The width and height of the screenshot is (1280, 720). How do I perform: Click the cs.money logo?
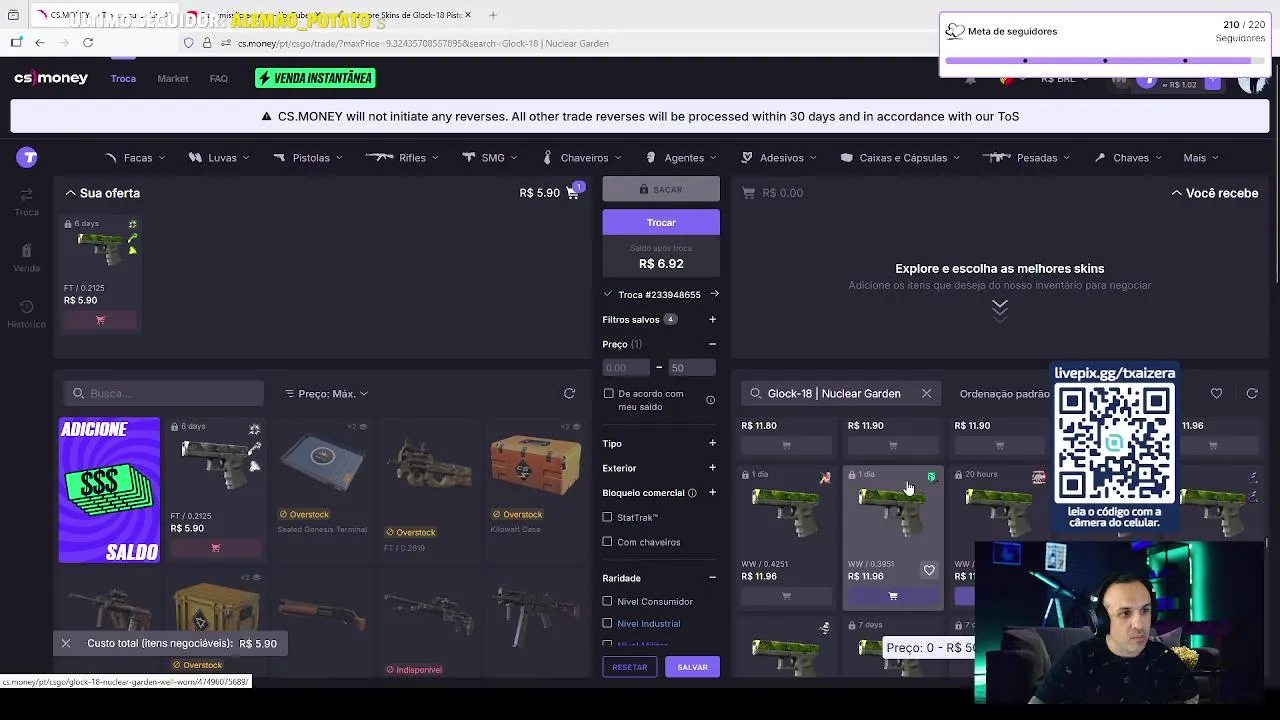(x=51, y=78)
